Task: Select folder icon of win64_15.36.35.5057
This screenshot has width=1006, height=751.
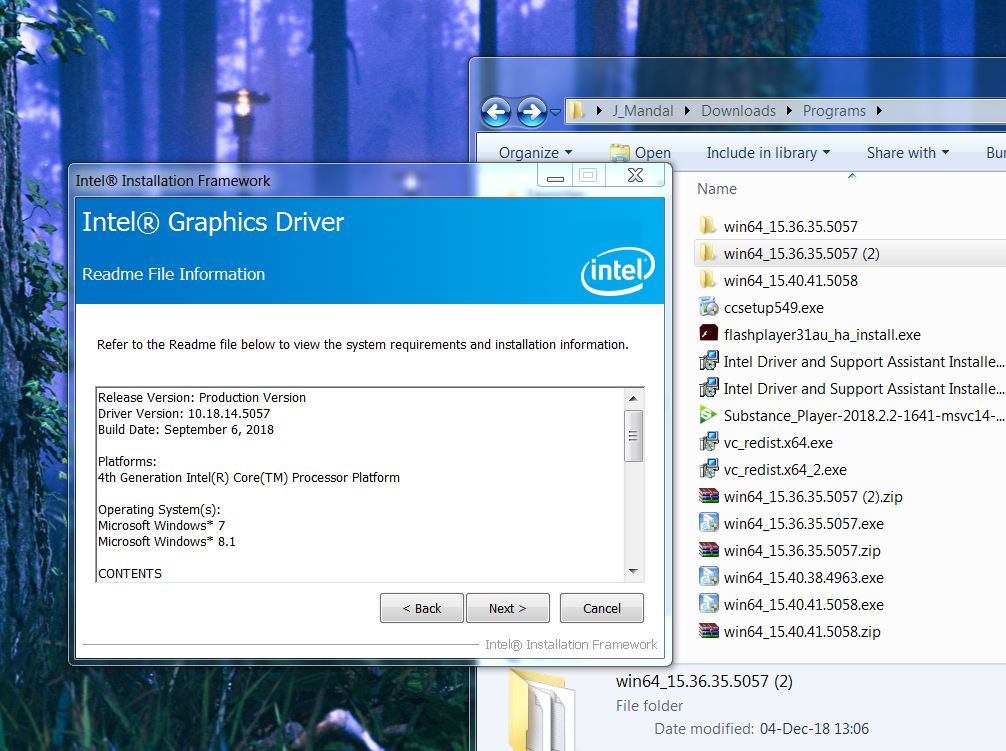Action: coord(708,225)
